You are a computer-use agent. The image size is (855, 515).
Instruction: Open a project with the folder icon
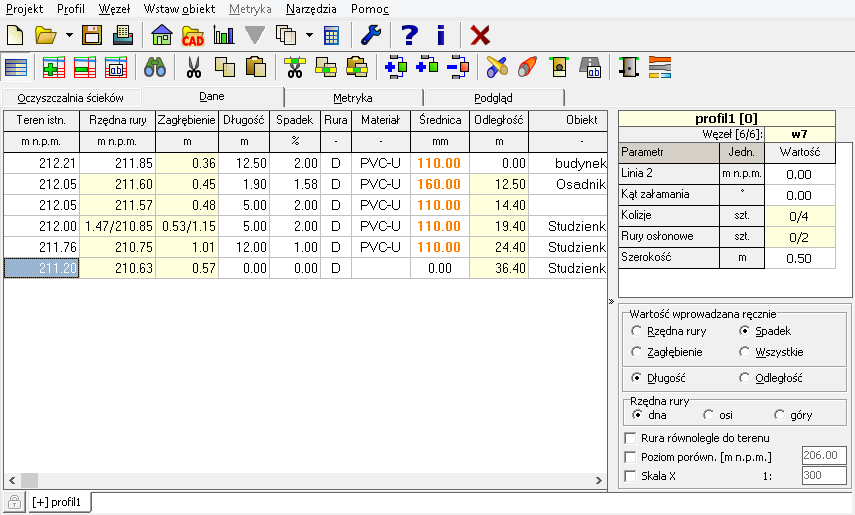pyautogui.click(x=46, y=35)
